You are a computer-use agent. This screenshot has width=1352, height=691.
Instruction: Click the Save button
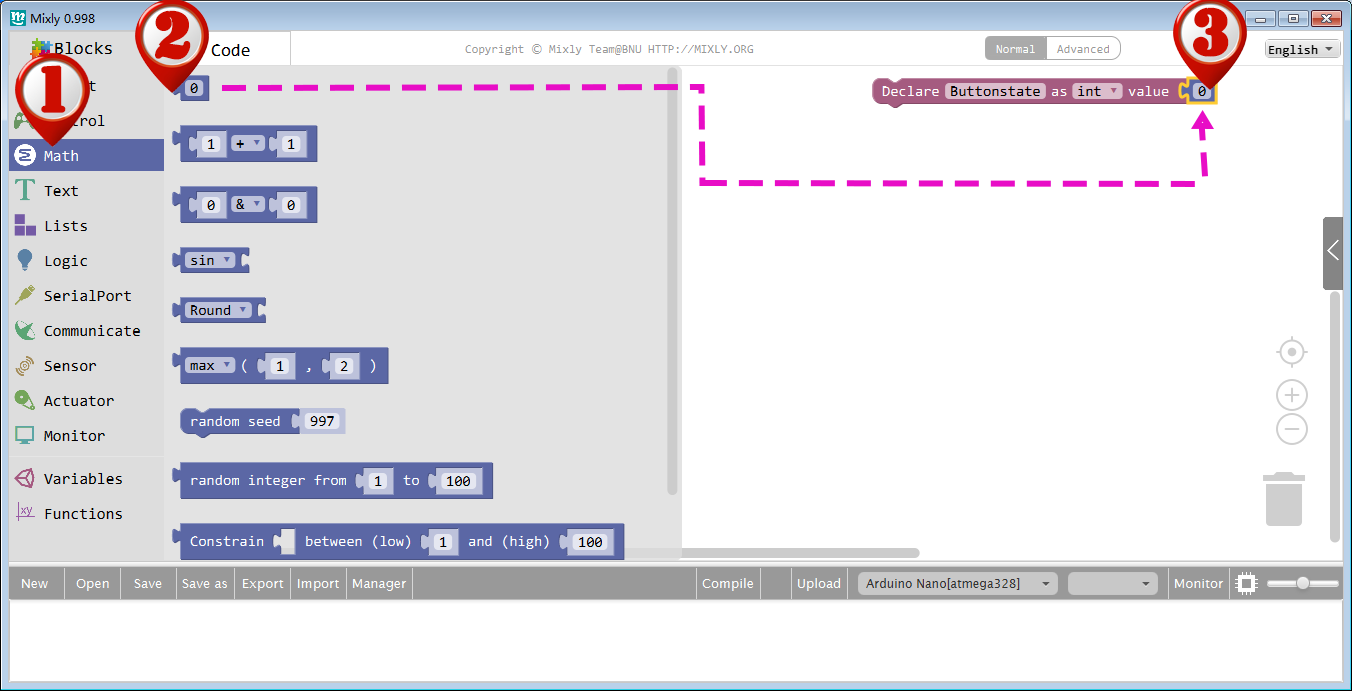point(148,583)
